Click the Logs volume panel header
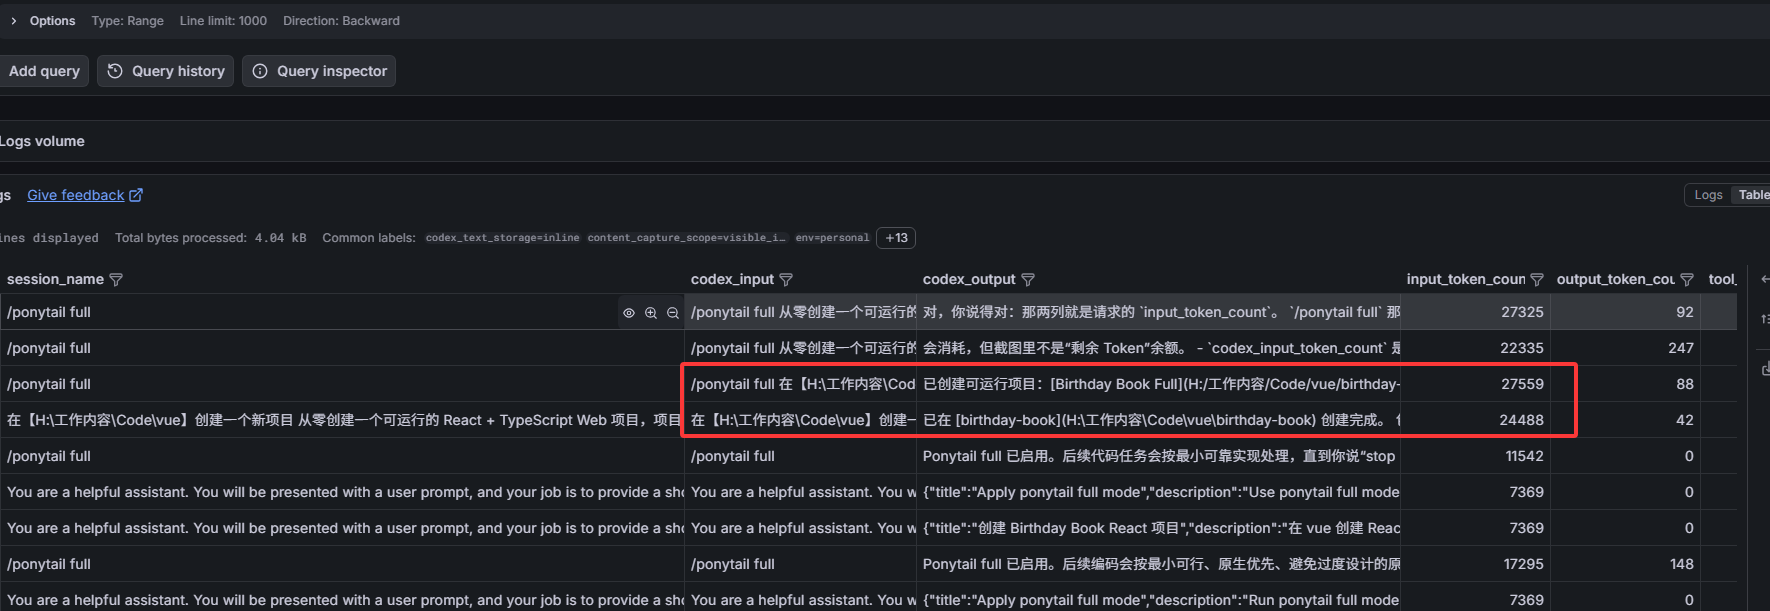The height and width of the screenshot is (611, 1770). pyautogui.click(x=42, y=141)
